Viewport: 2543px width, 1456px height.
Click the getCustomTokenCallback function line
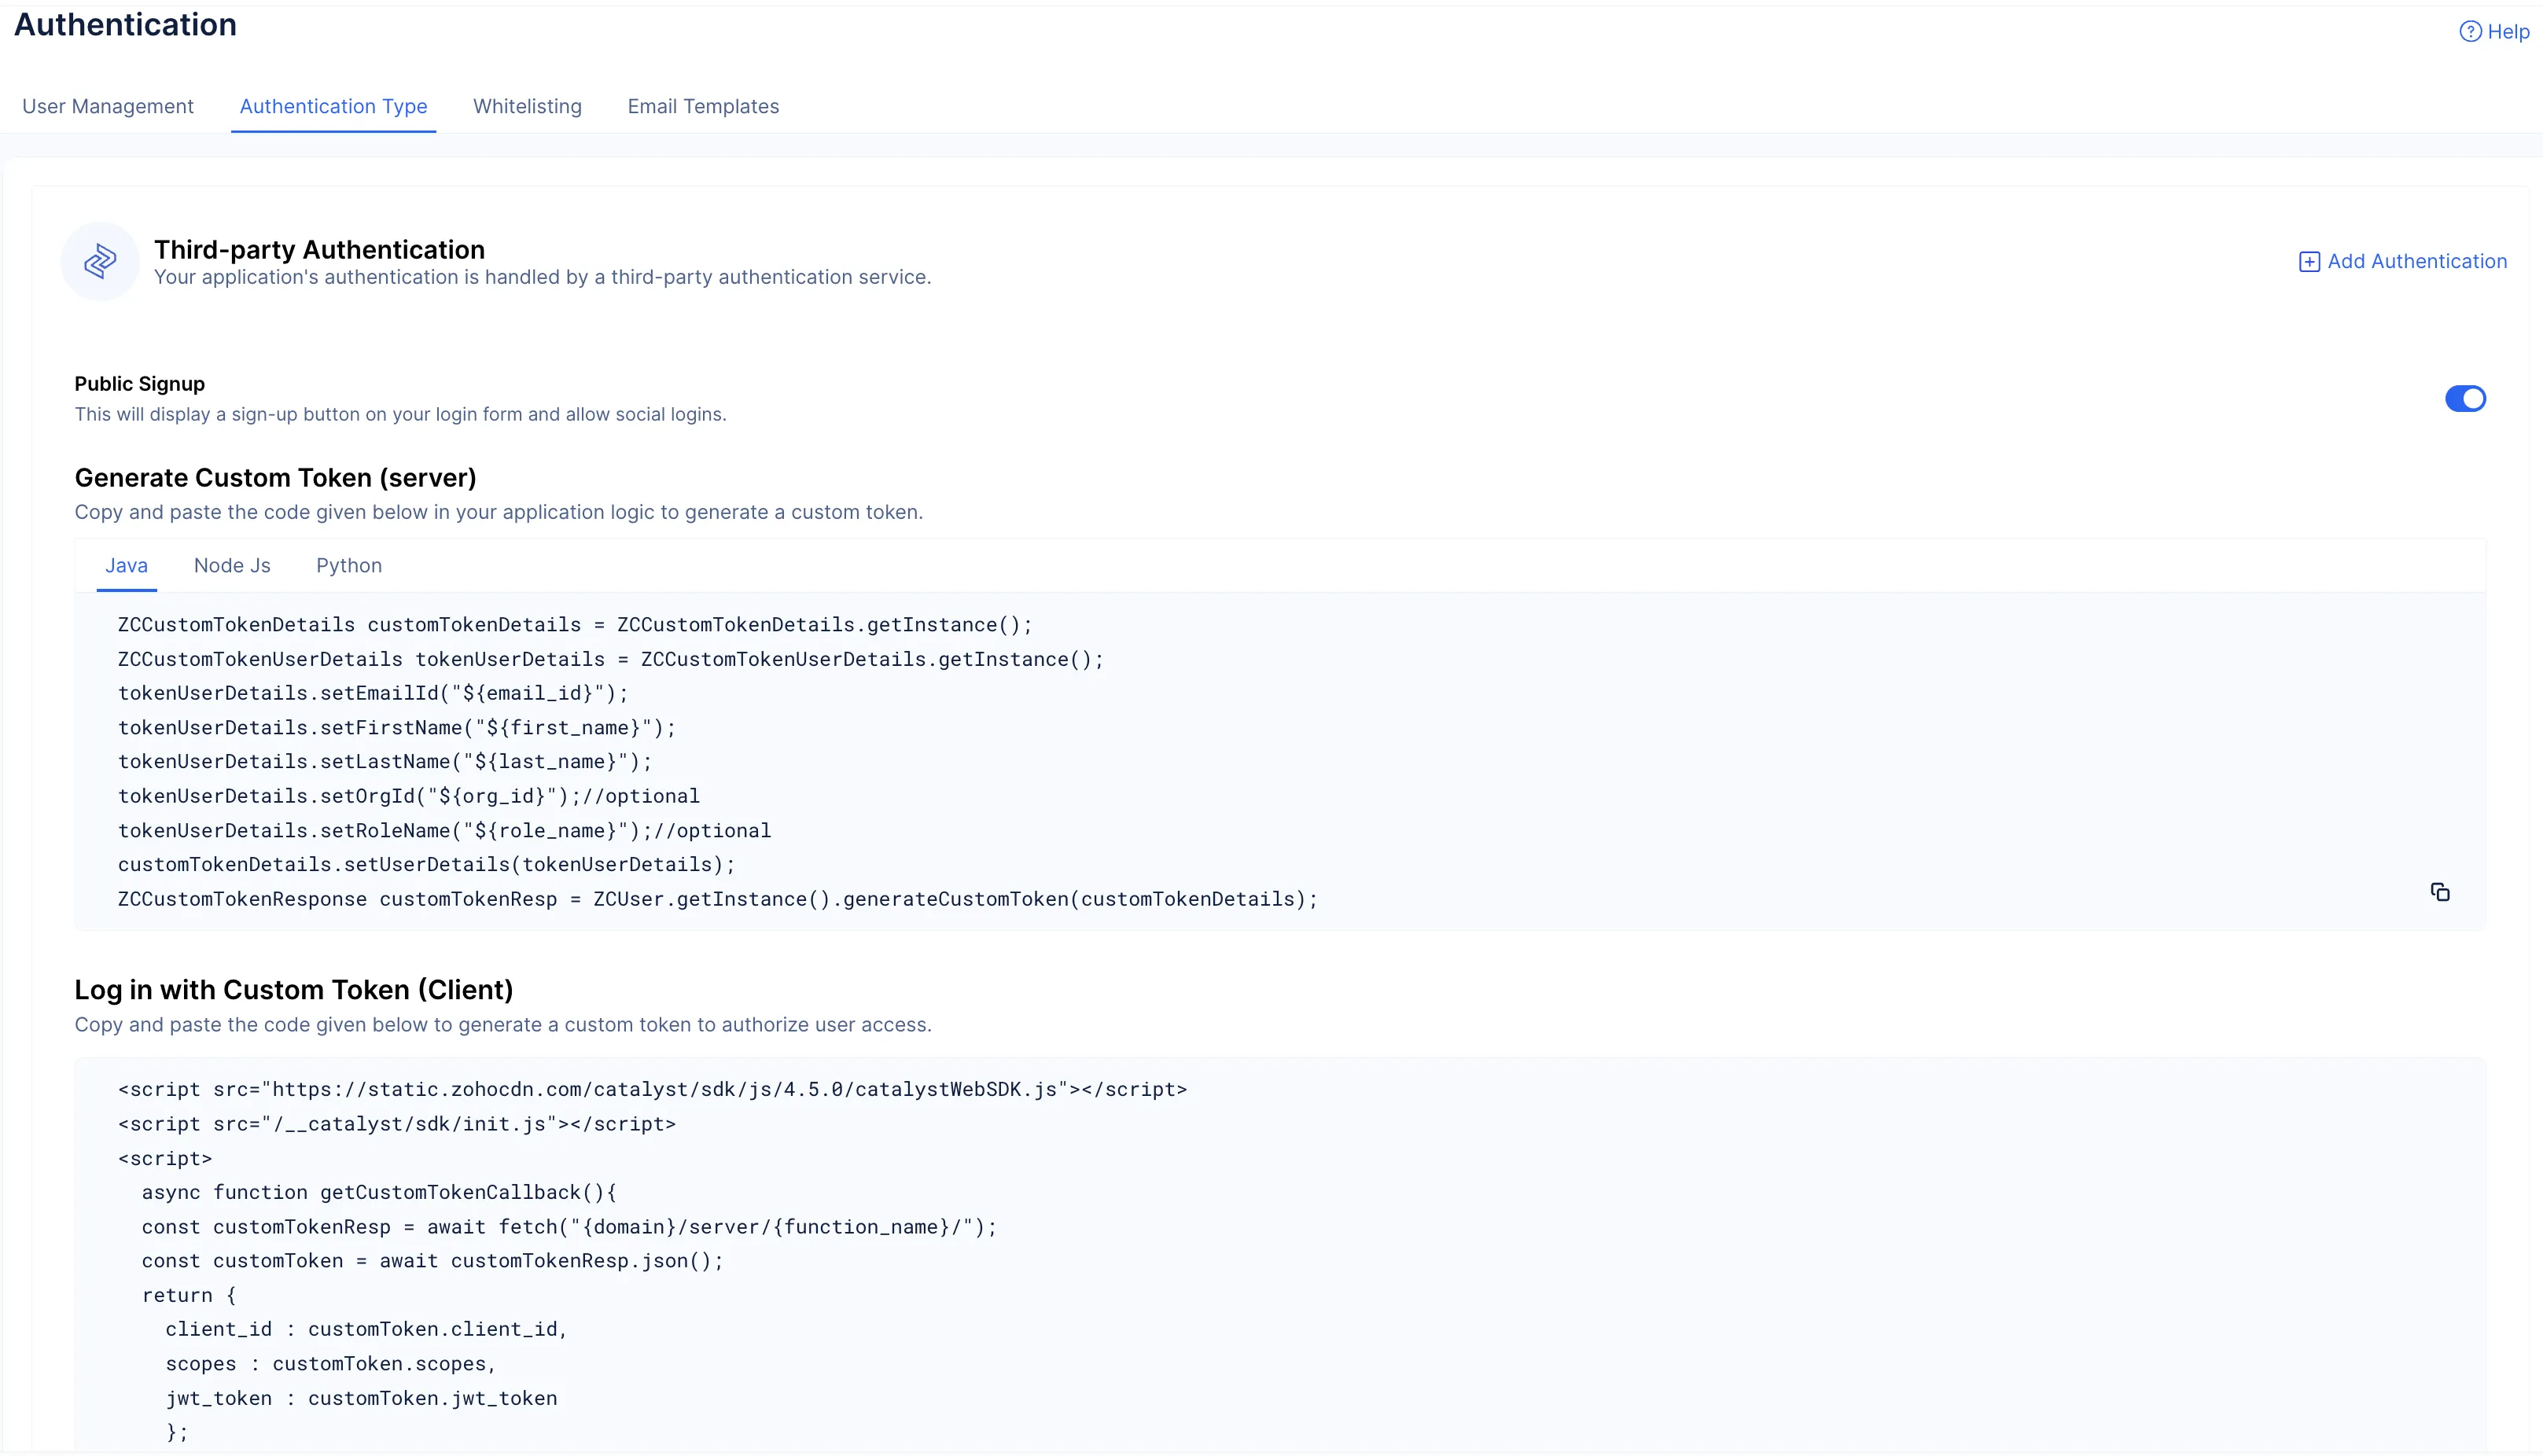coord(379,1192)
